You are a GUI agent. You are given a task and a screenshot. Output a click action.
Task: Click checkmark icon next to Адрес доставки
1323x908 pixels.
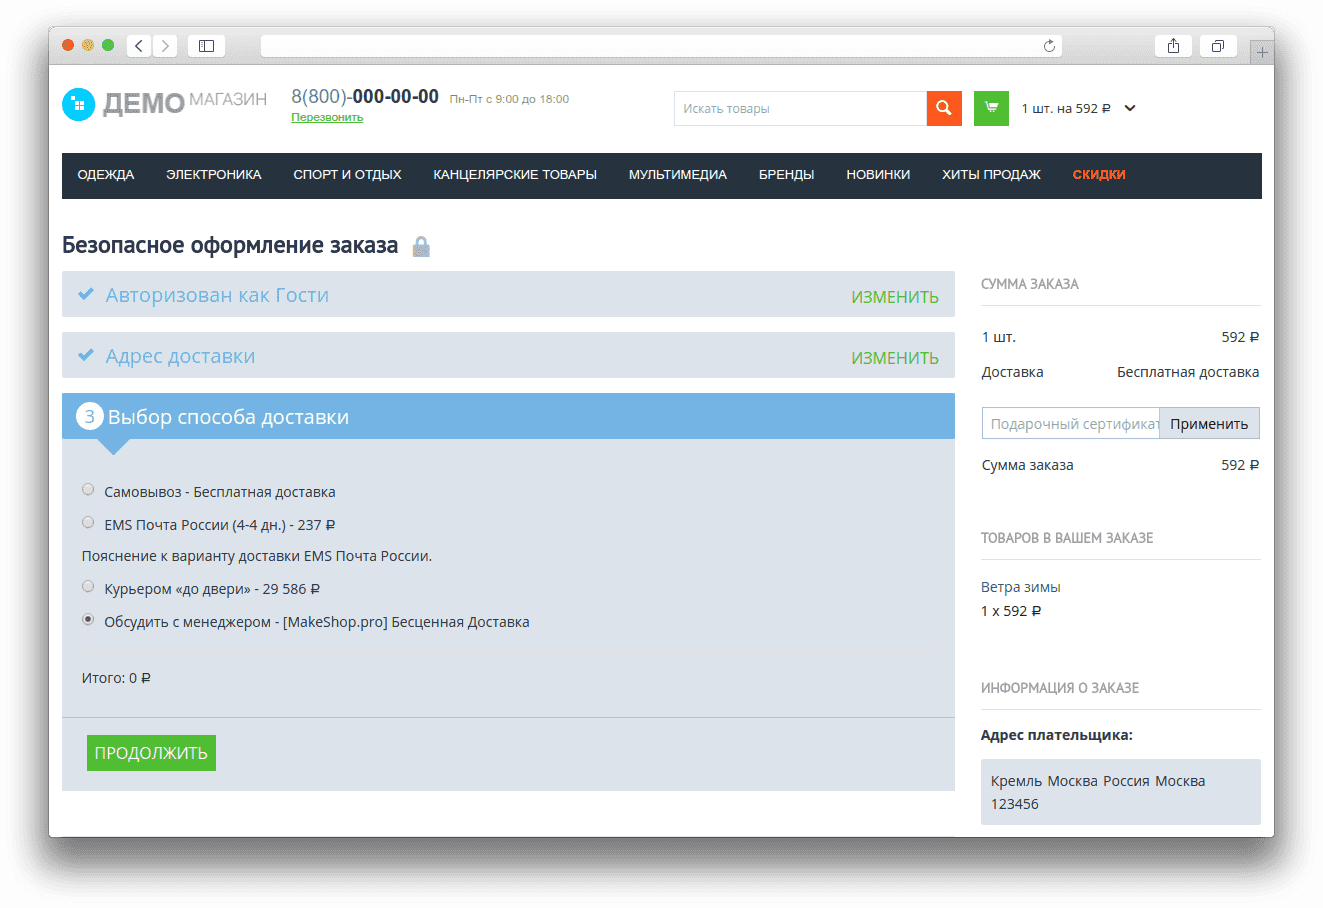[86, 355]
